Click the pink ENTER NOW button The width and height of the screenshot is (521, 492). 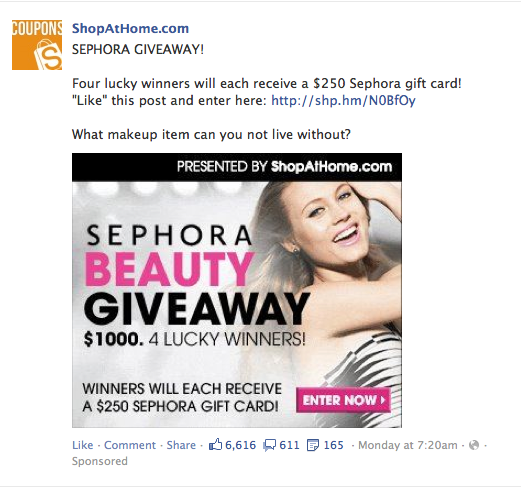pyautogui.click(x=343, y=400)
